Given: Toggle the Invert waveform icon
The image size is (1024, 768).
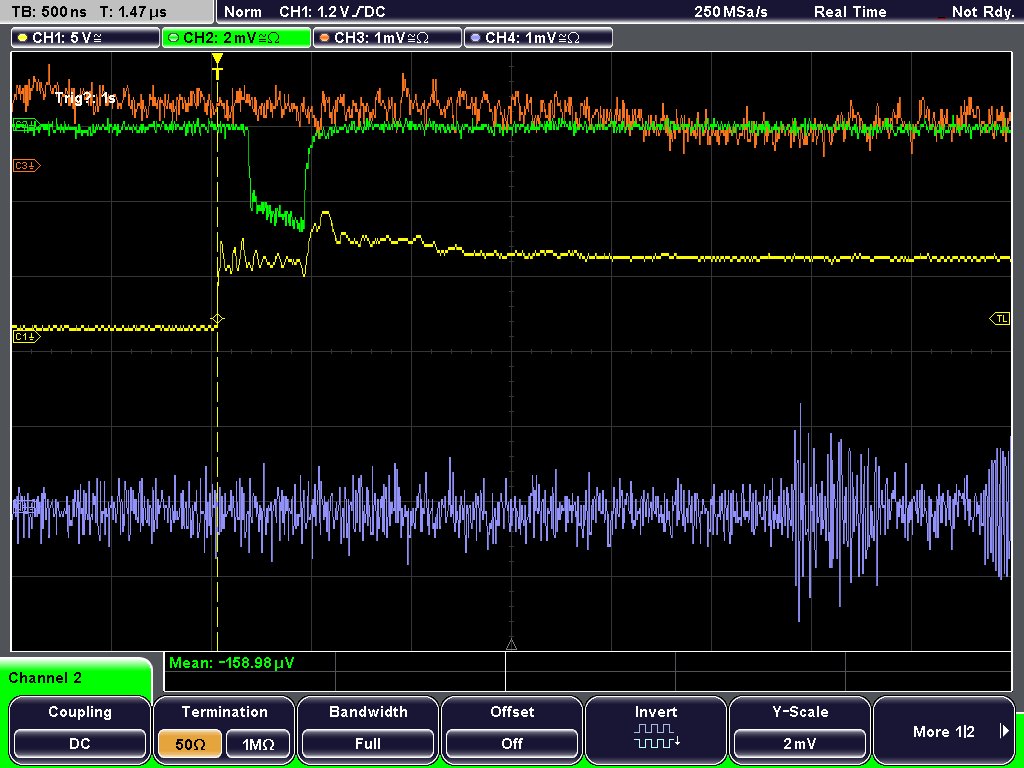Looking at the screenshot, I should (656, 735).
